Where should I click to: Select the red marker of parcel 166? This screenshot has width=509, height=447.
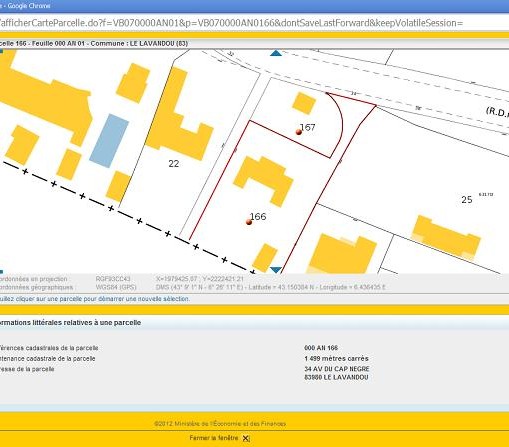[249, 222]
